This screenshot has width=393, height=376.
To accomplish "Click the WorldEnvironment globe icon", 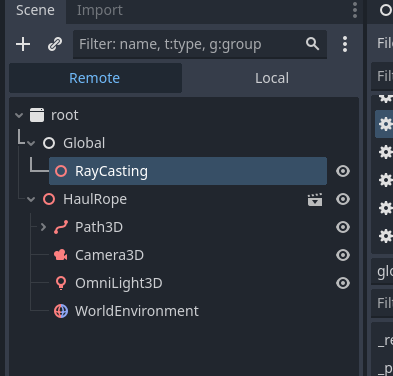I will pos(61,311).
